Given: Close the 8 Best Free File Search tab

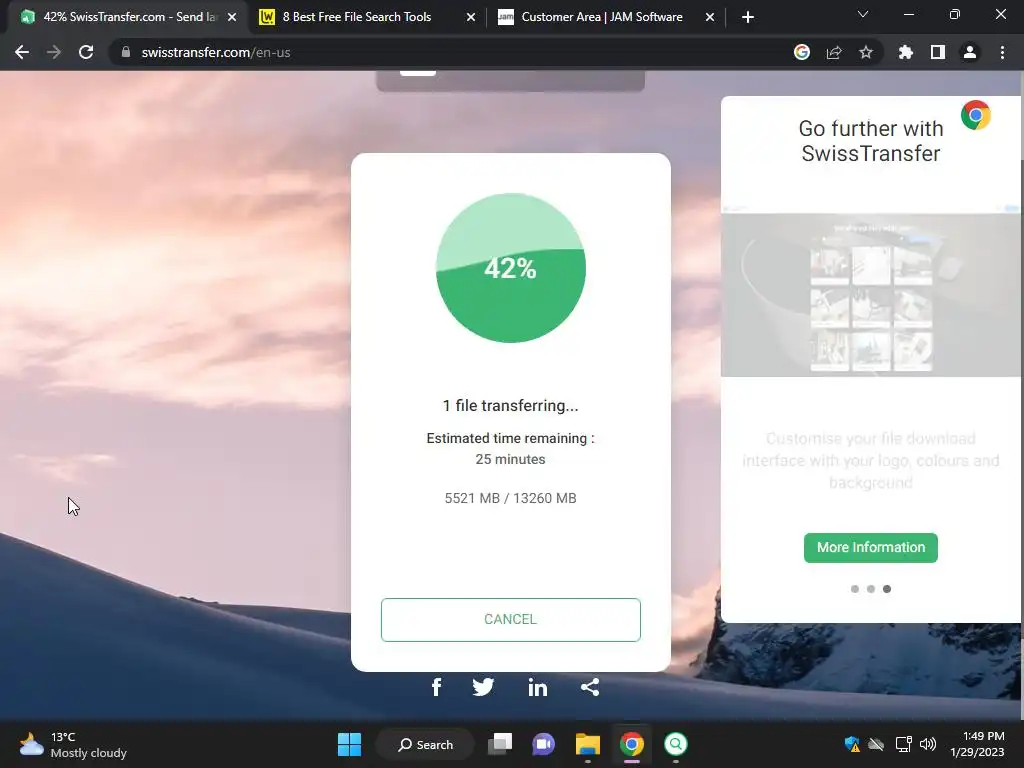Looking at the screenshot, I should [x=471, y=18].
